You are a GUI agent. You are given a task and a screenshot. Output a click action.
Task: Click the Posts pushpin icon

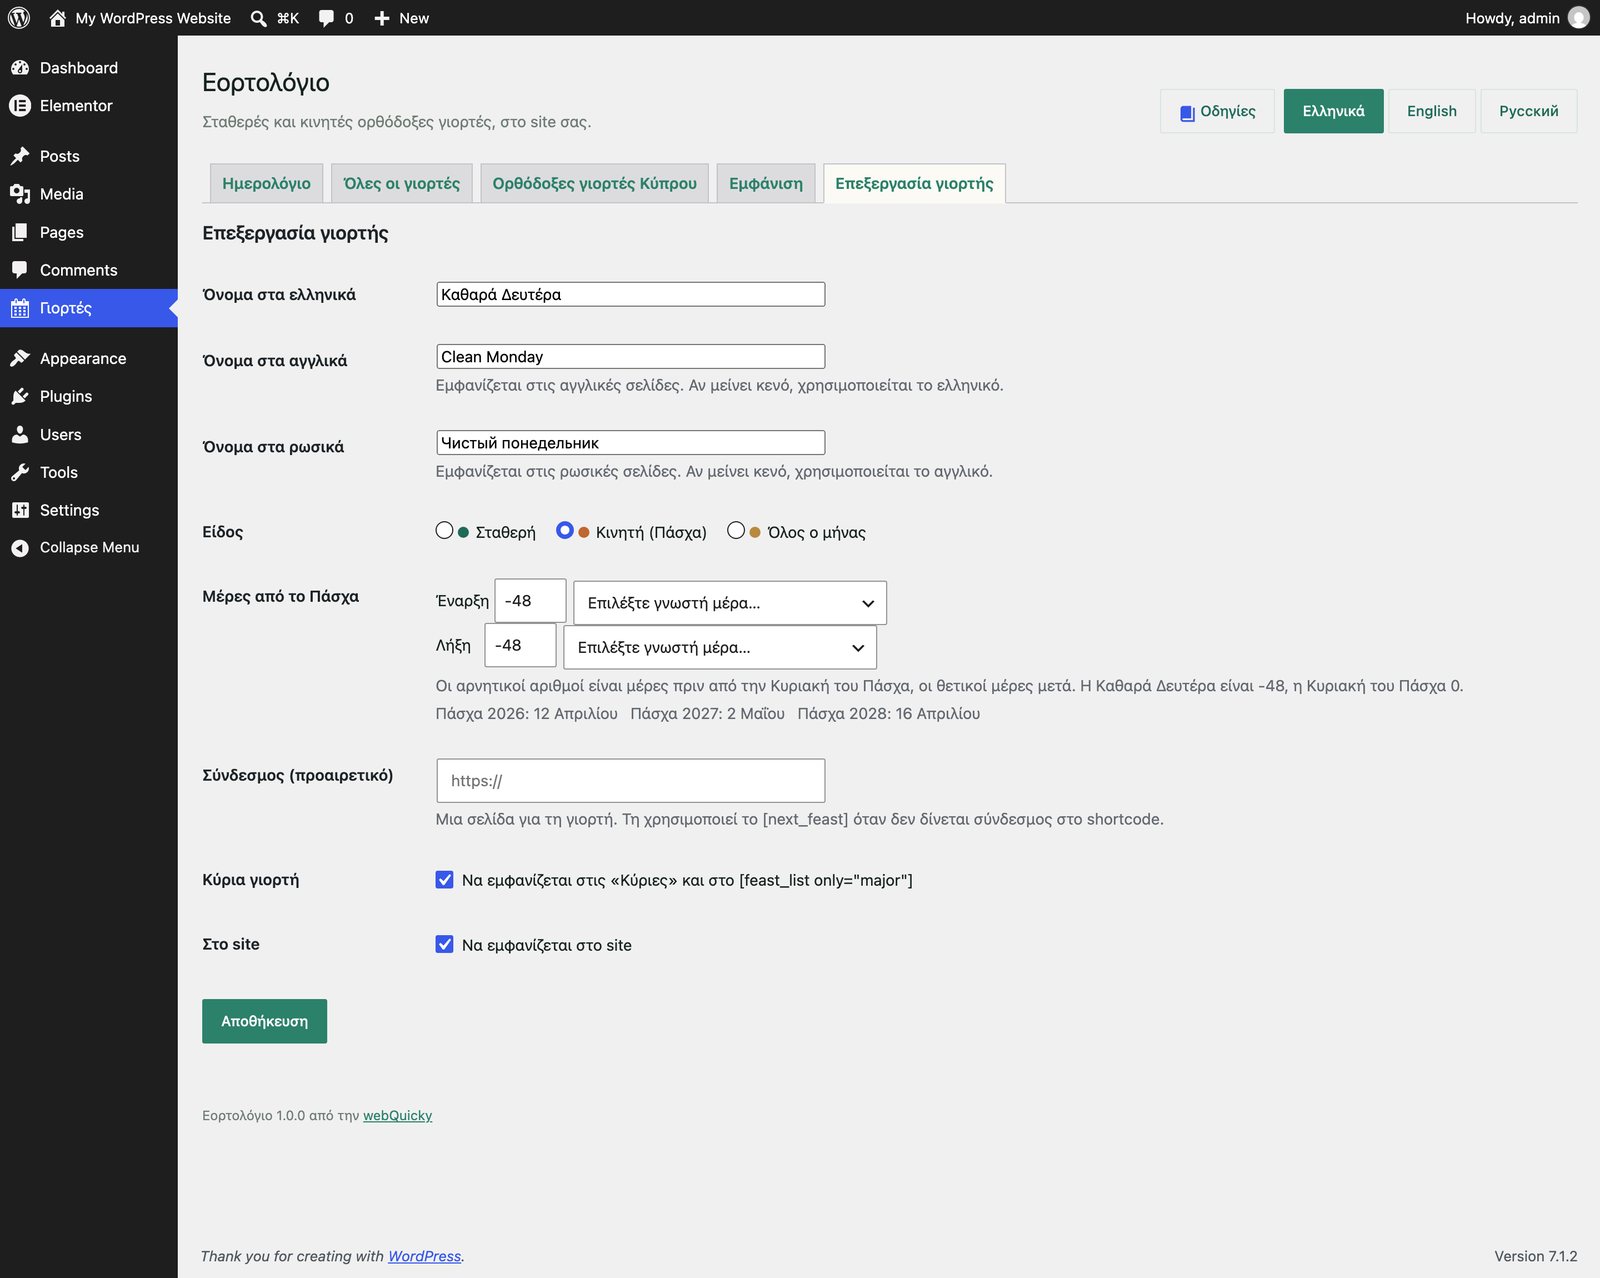pyautogui.click(x=20, y=156)
